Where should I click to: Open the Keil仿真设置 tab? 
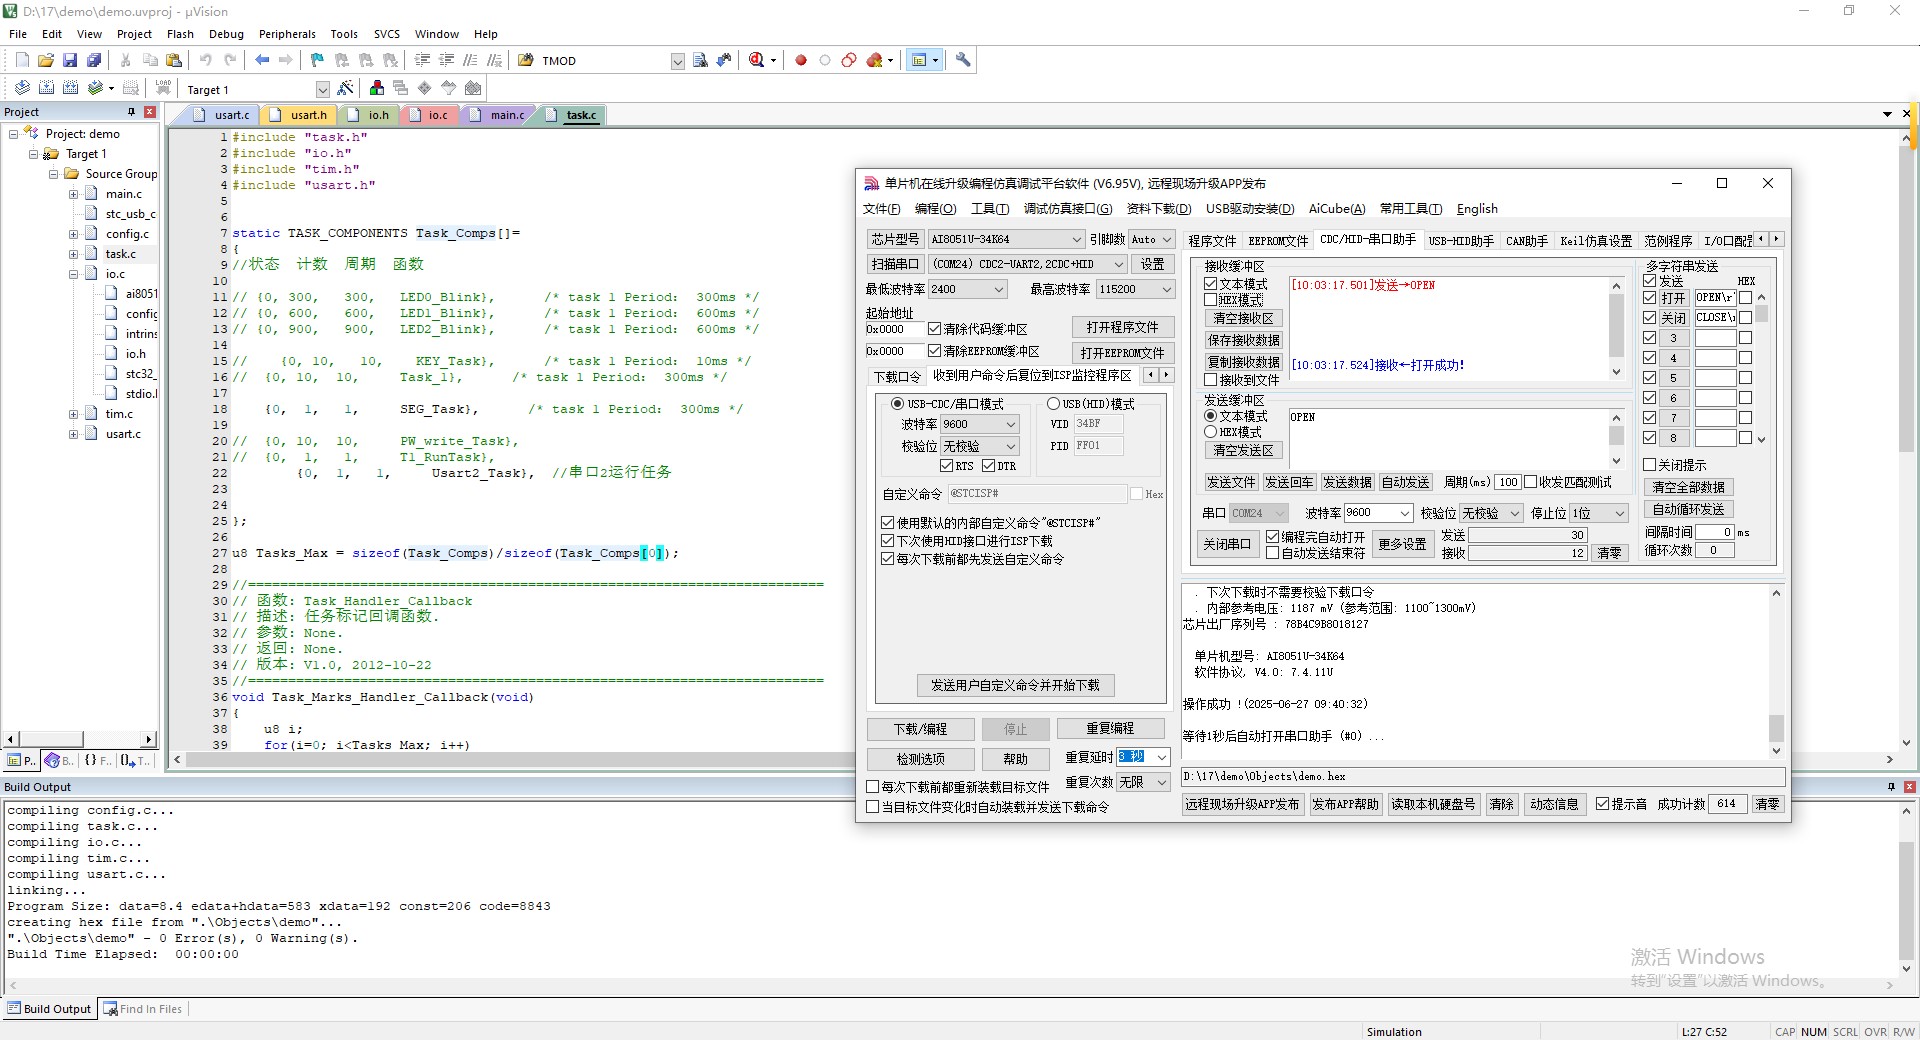(1596, 241)
